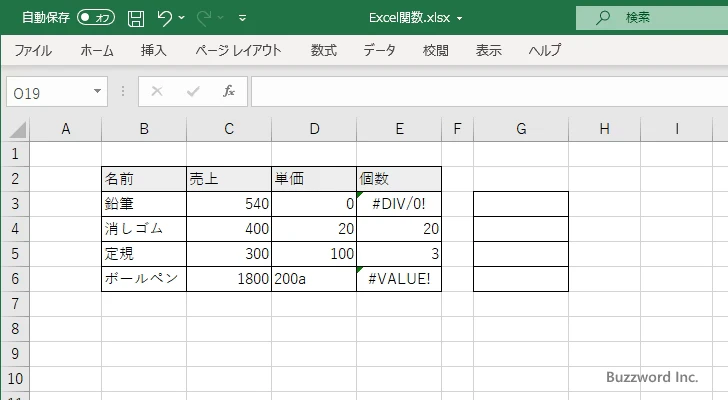The image size is (728, 400).
Task: Open the file name Excel関数.xlsx dropdown
Action: (x=460, y=19)
